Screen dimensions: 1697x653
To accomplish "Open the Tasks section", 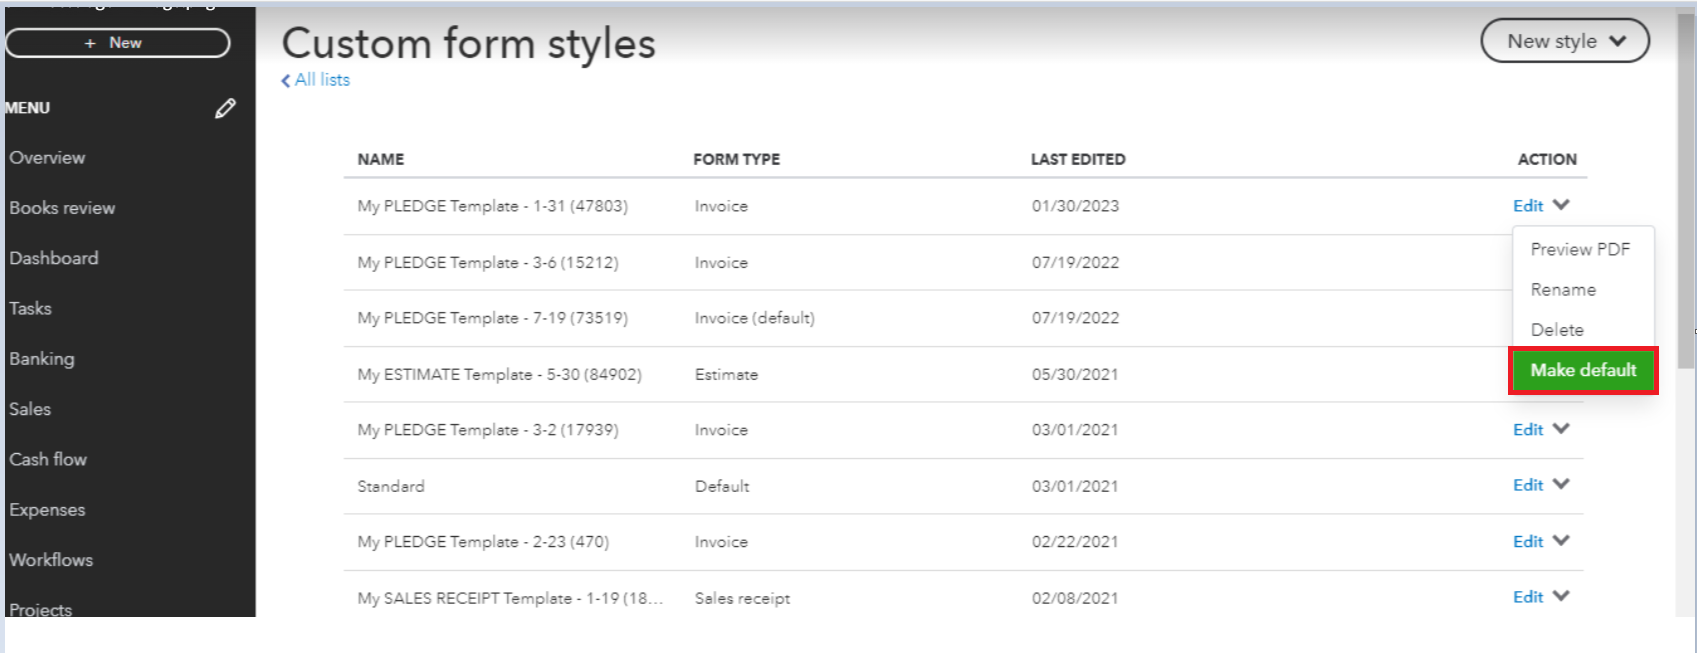I will pyautogui.click(x=30, y=308).
